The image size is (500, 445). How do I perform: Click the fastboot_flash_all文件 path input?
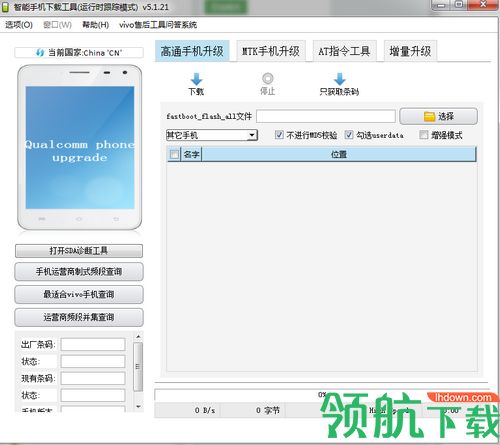(326, 116)
